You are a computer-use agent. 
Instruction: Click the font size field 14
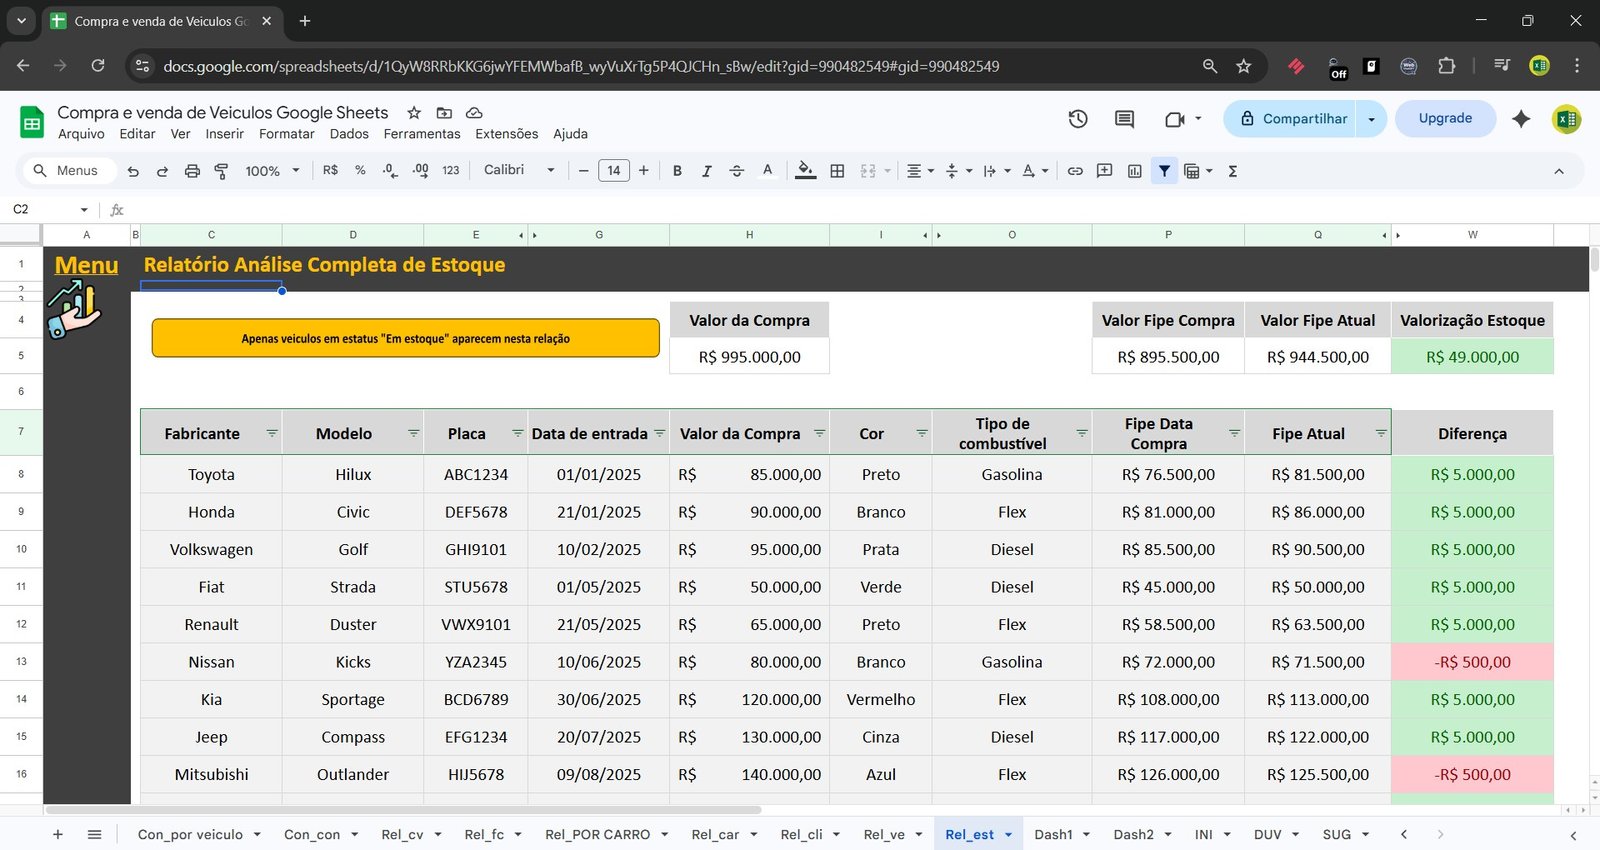click(613, 171)
